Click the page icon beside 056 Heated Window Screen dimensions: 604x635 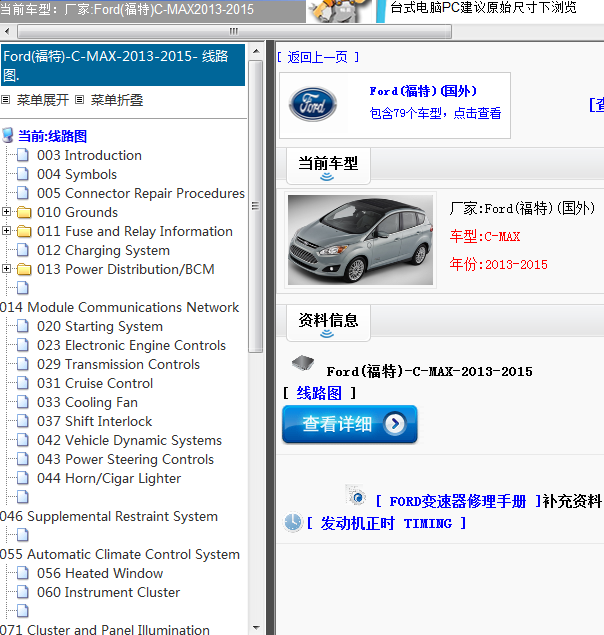point(23,573)
